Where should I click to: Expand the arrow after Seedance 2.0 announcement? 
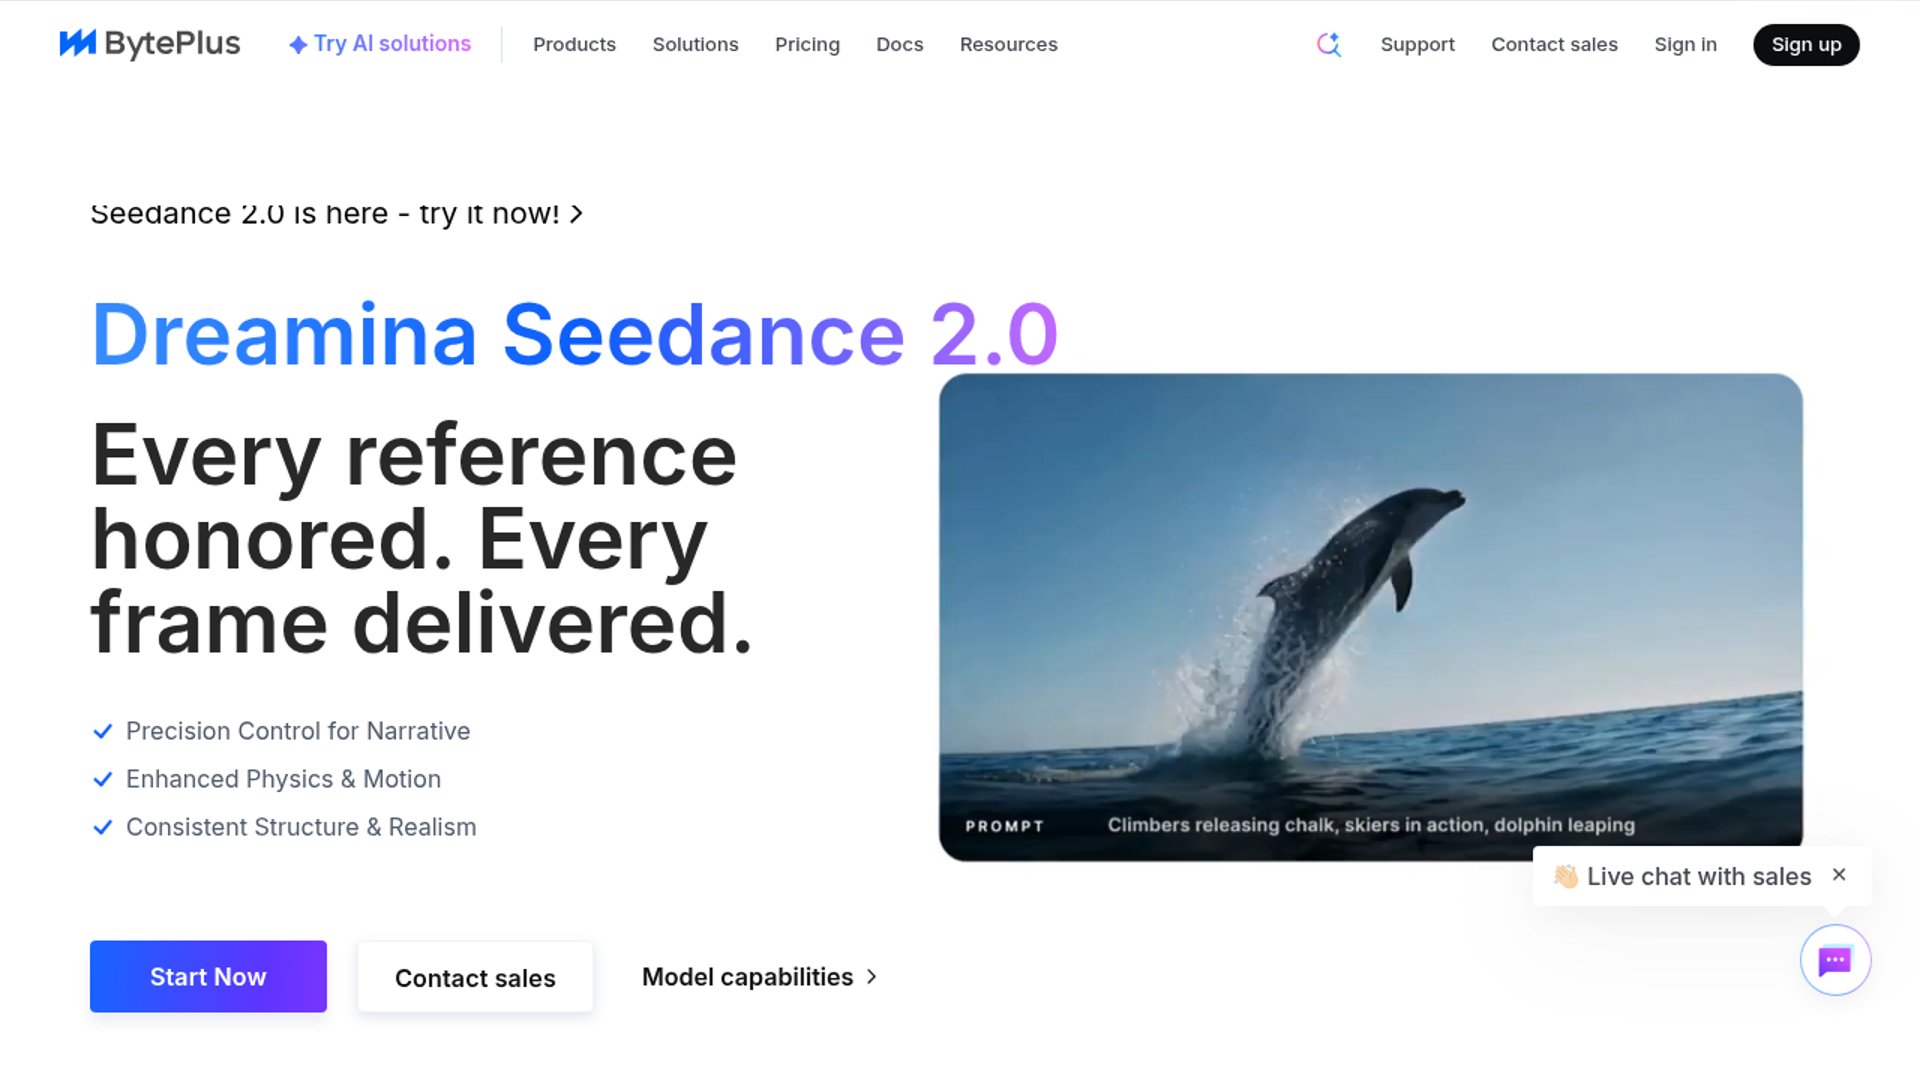pos(577,213)
